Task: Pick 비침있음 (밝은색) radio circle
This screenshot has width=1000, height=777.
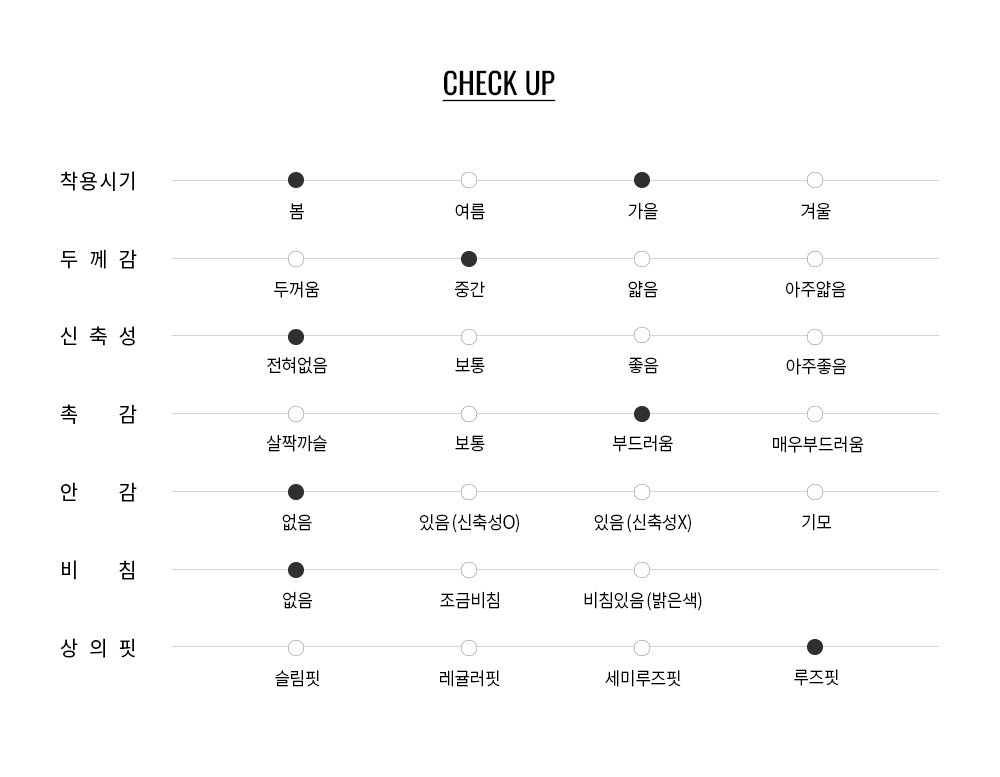Action: [642, 570]
